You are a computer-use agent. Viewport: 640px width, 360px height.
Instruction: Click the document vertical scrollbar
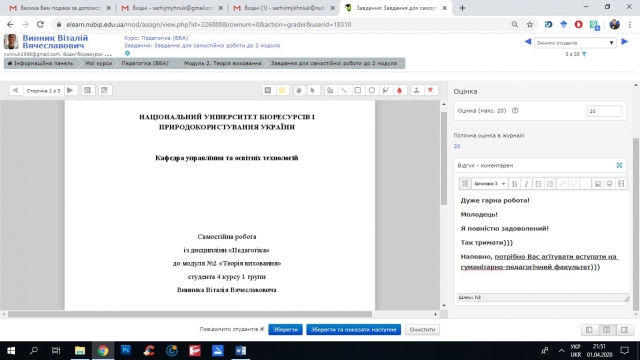point(444,157)
